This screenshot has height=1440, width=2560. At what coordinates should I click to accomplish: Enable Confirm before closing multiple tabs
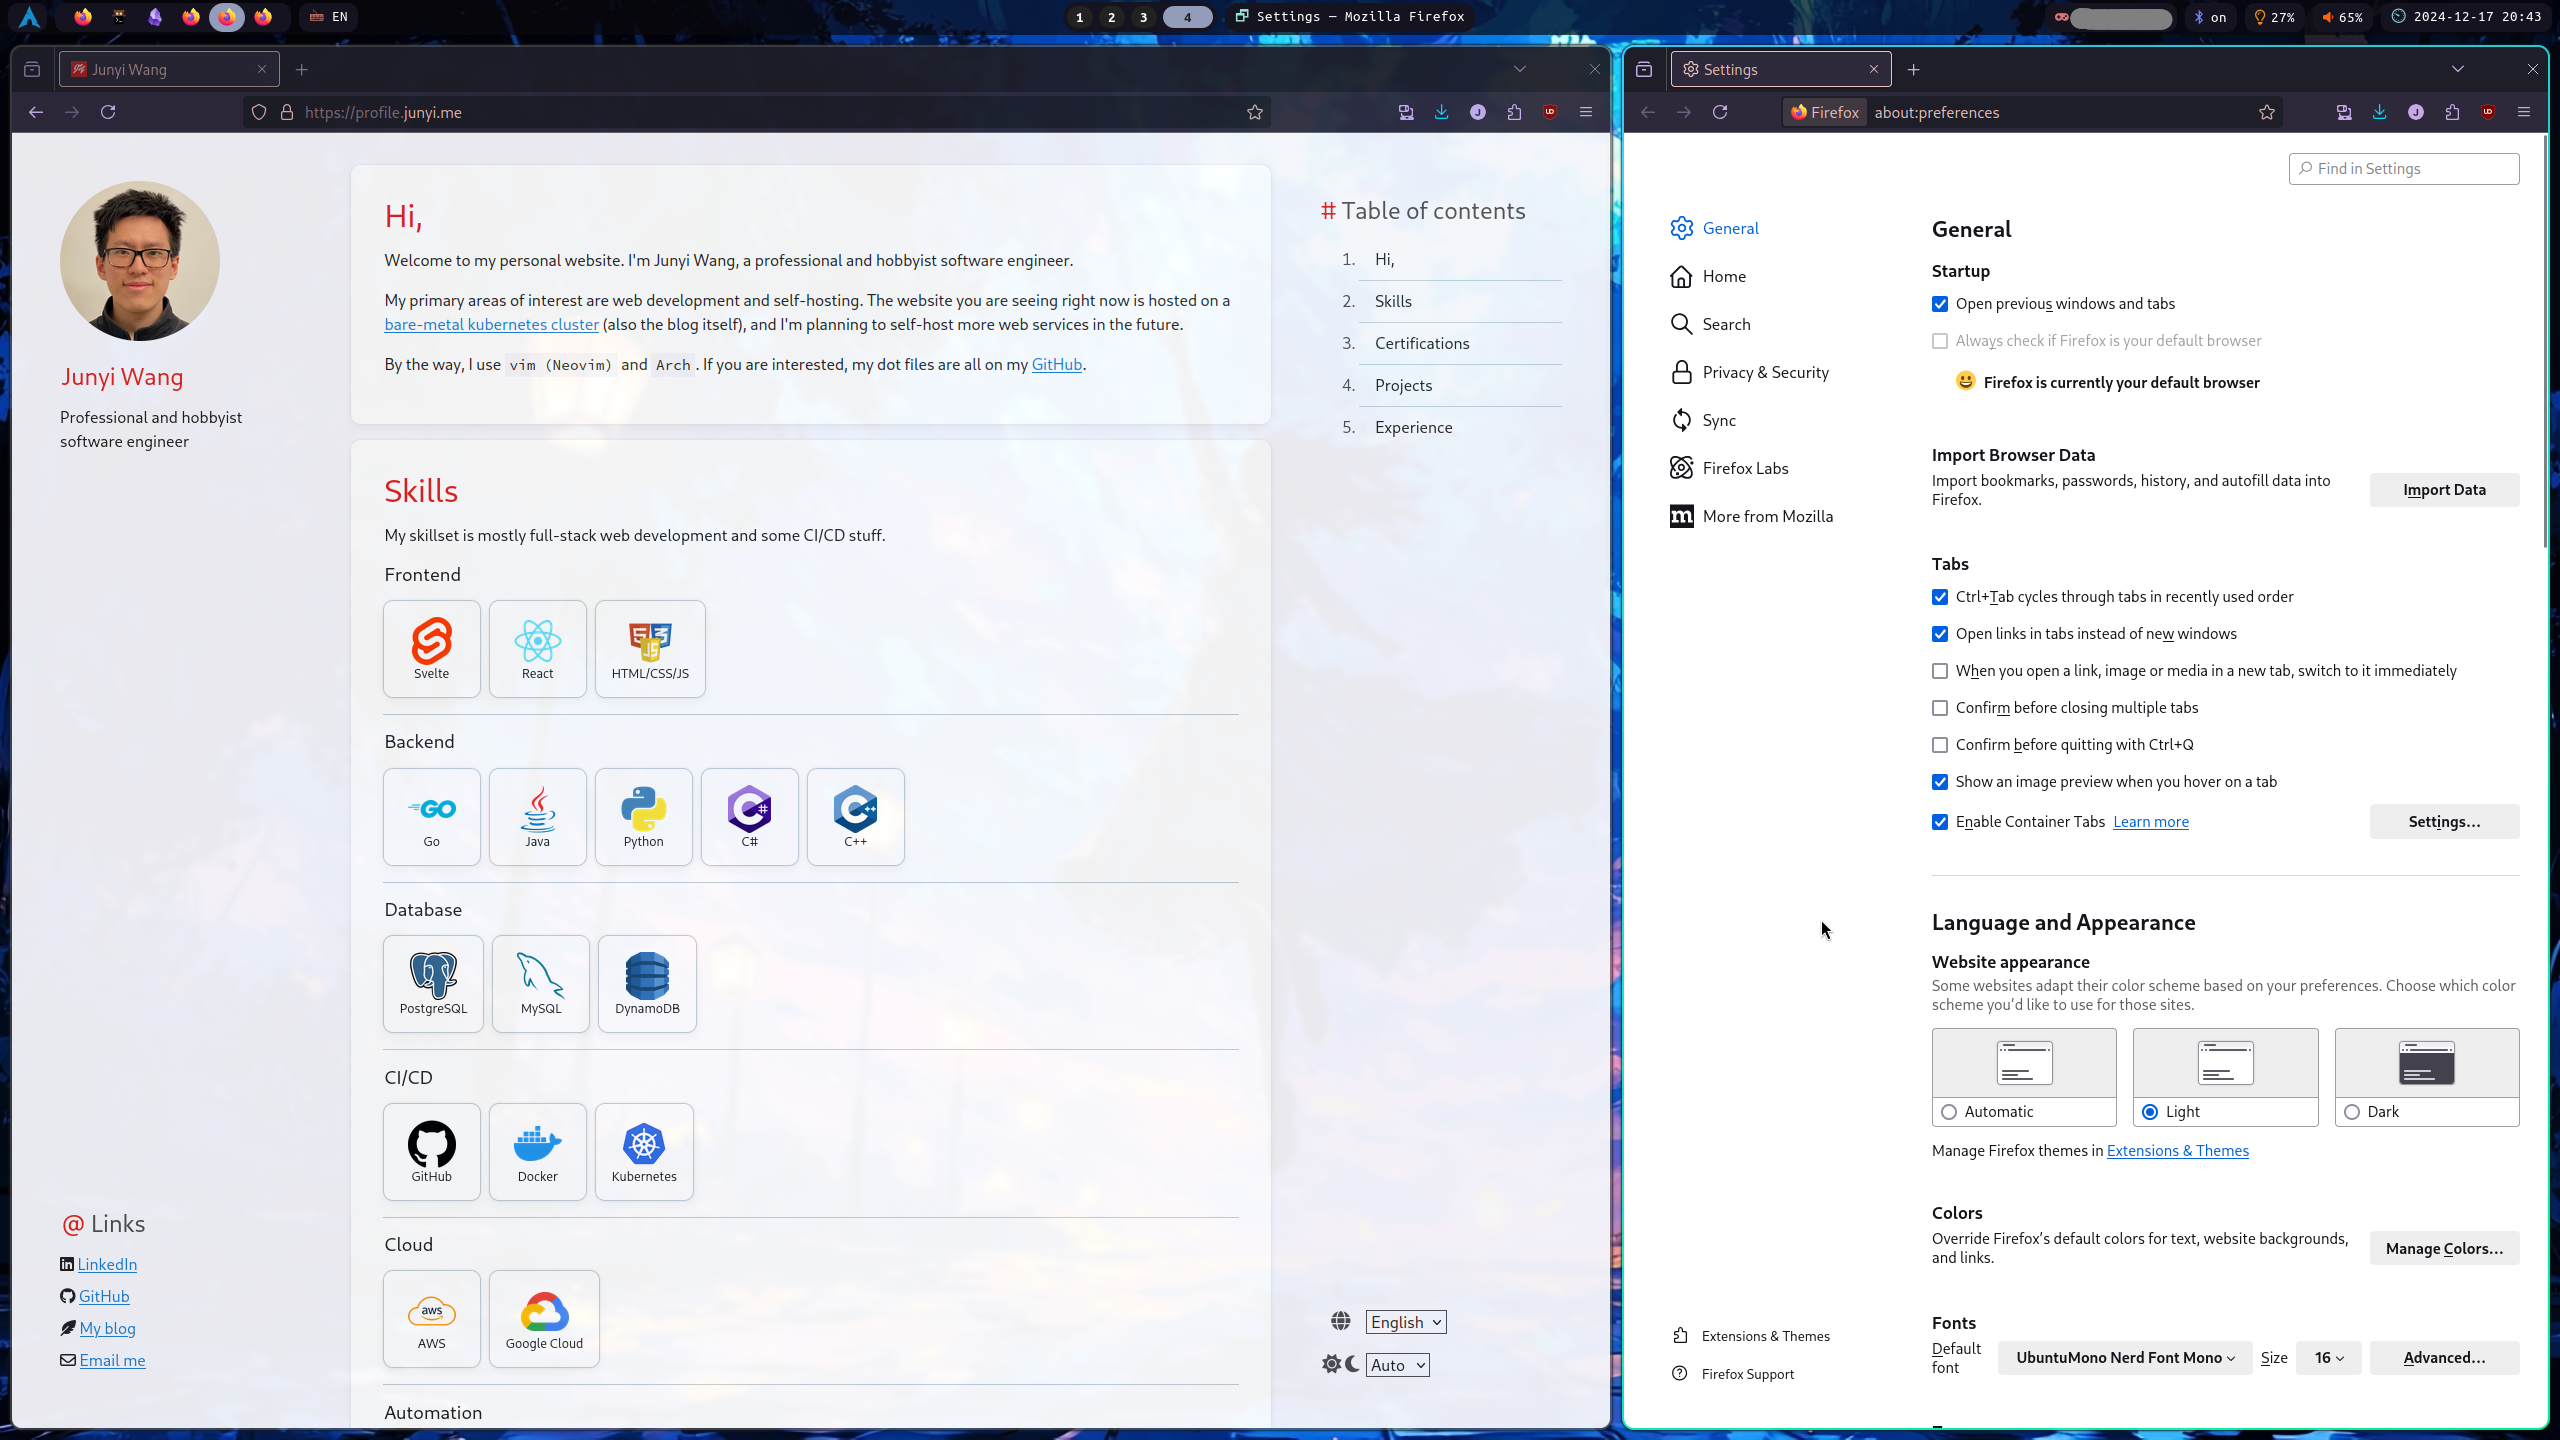[x=1940, y=708]
